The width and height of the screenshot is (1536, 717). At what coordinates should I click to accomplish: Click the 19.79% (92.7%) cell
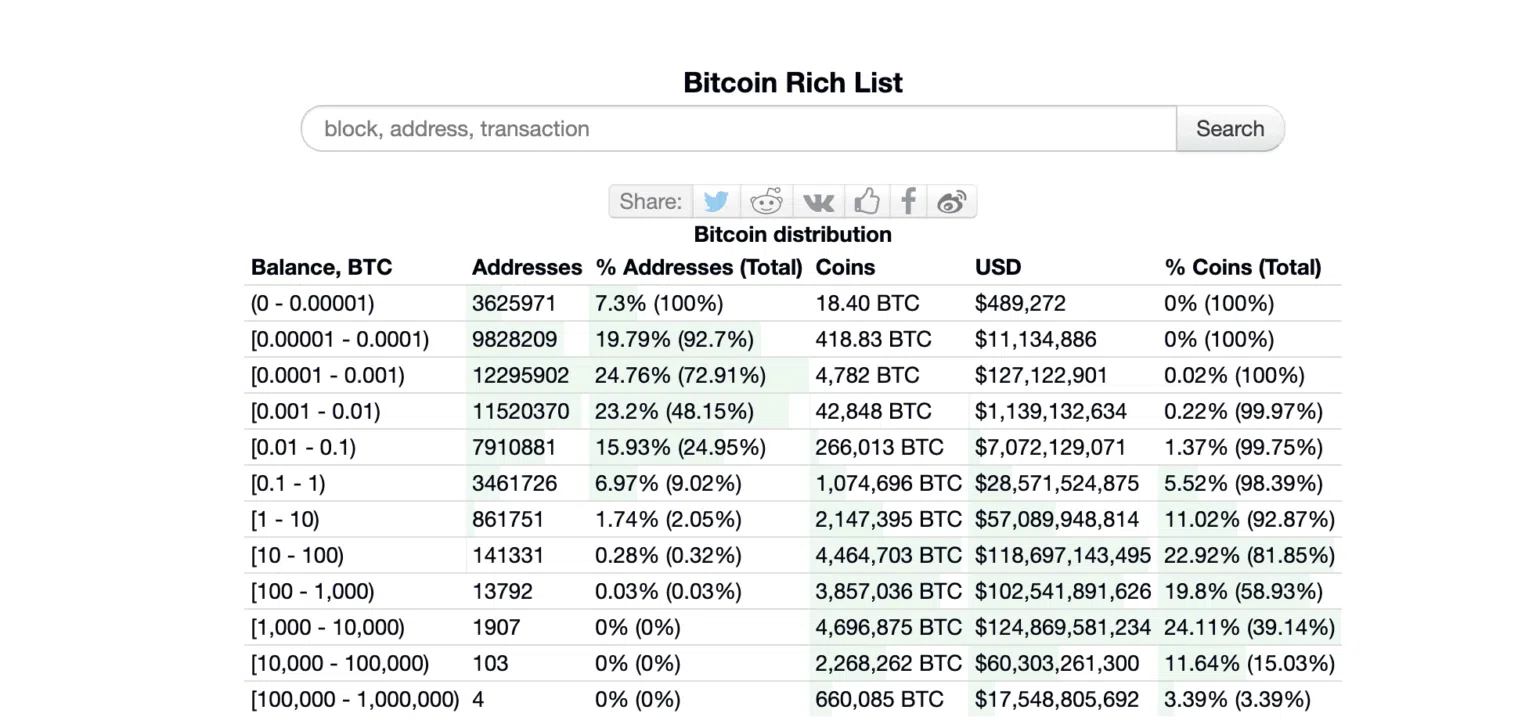(674, 339)
